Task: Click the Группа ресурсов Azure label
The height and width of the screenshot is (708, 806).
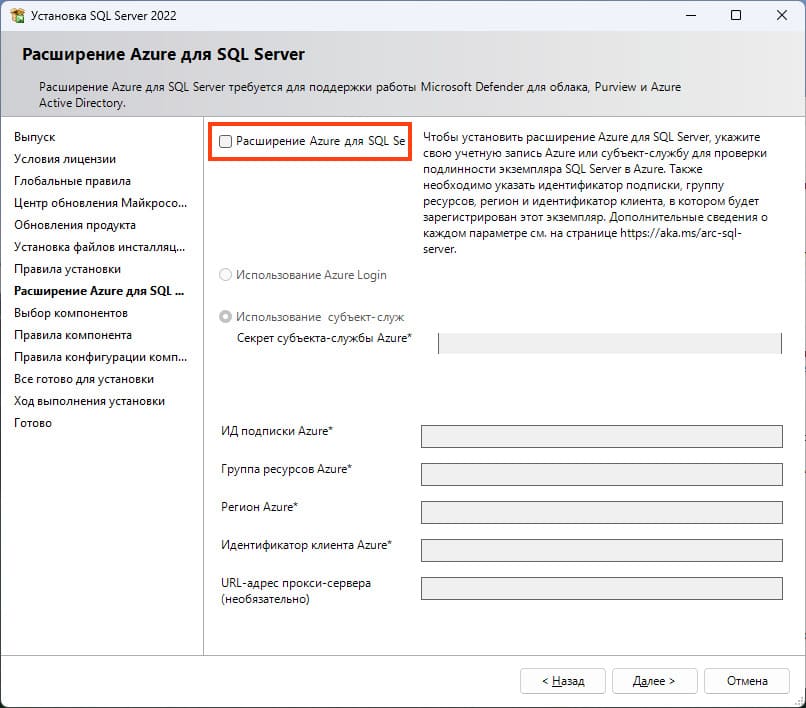Action: (x=286, y=469)
